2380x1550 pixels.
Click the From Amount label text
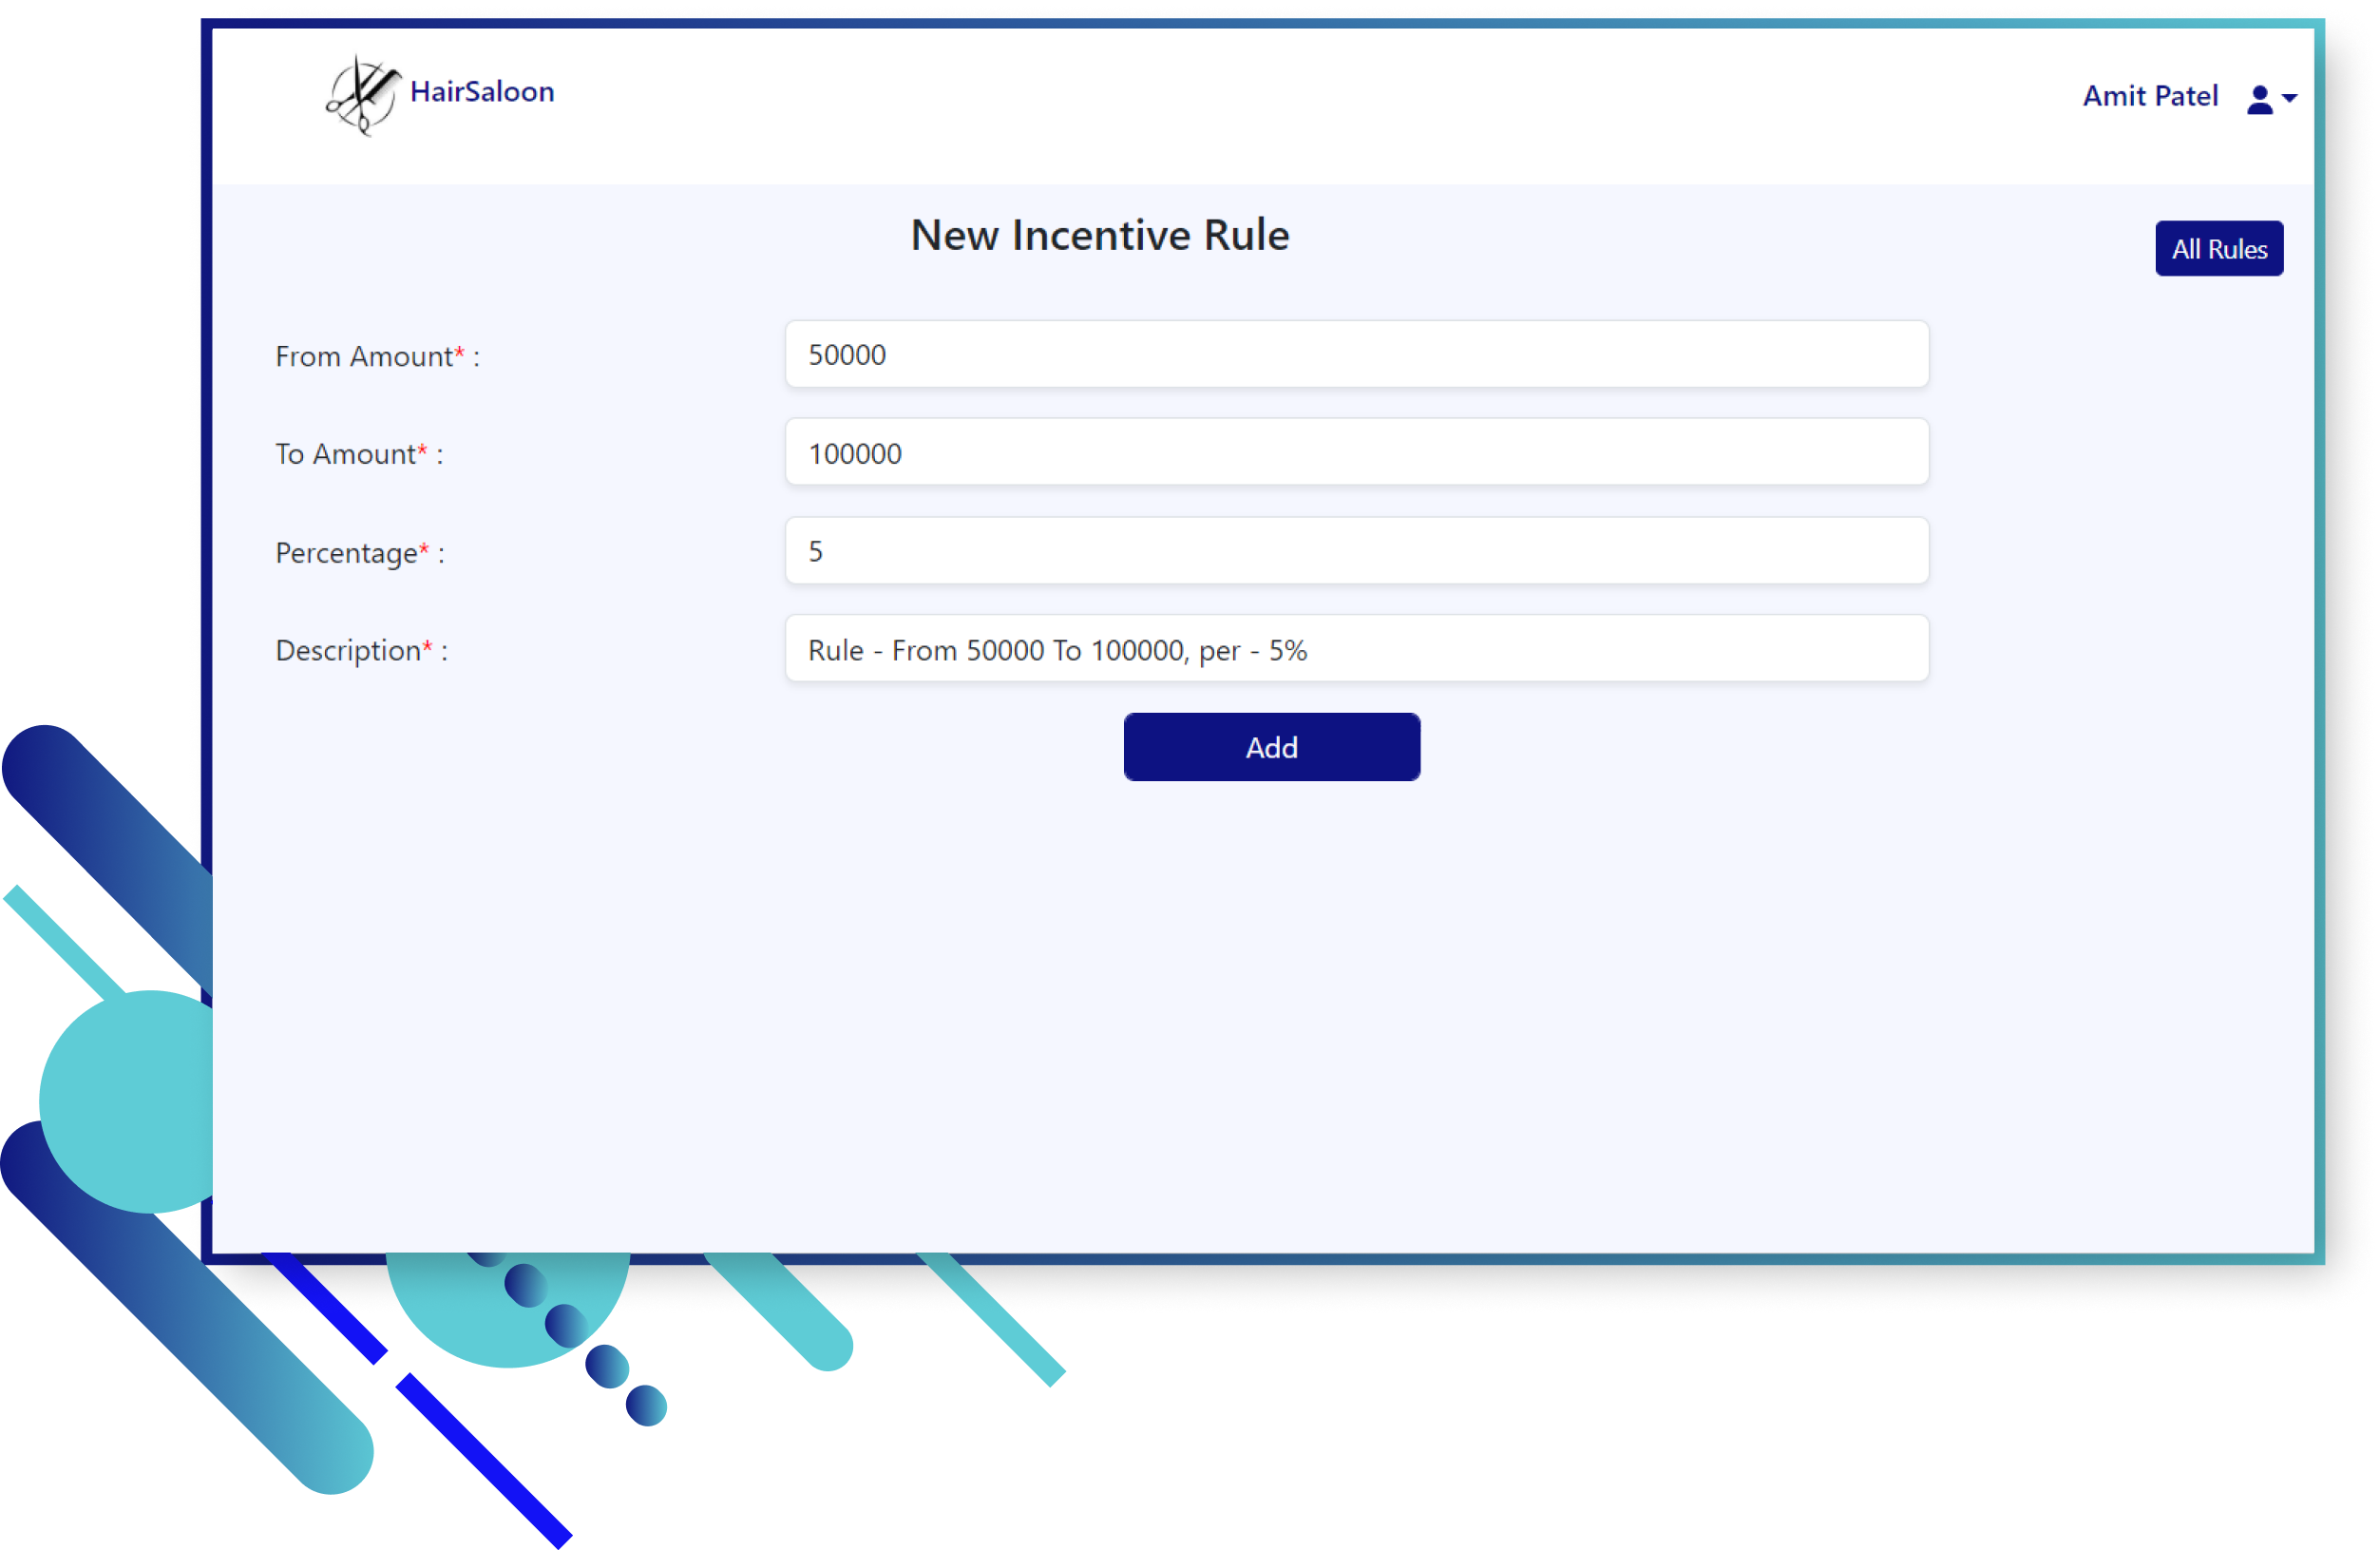(x=363, y=357)
